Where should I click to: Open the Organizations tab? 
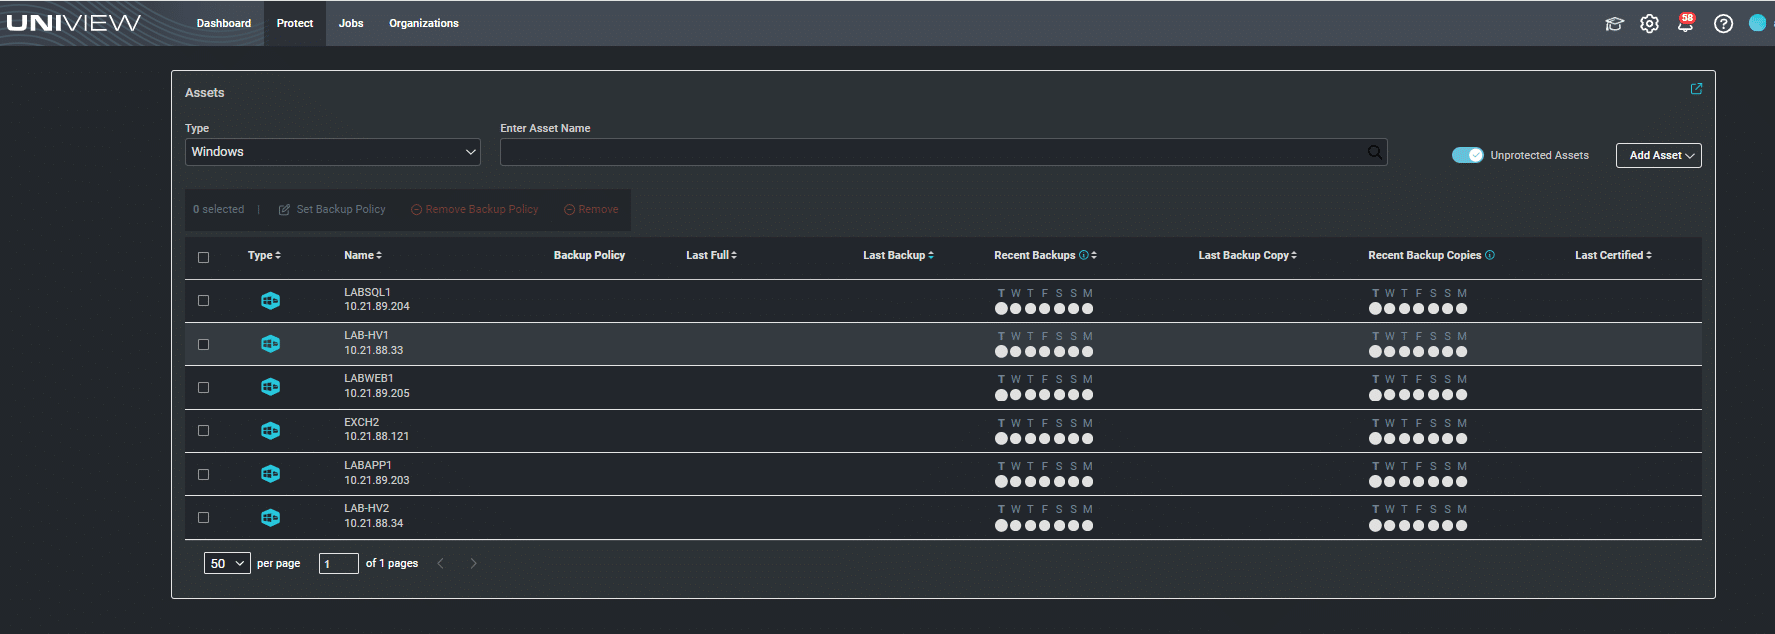[423, 23]
